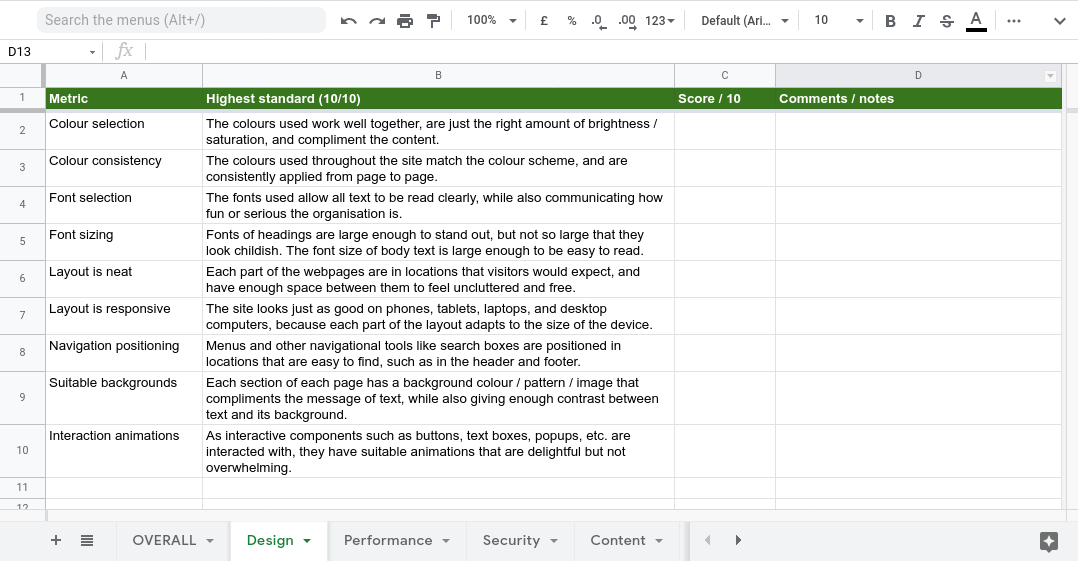The width and height of the screenshot is (1078, 561).
Task: Select the Layout is responsive cell
Action: [124, 316]
